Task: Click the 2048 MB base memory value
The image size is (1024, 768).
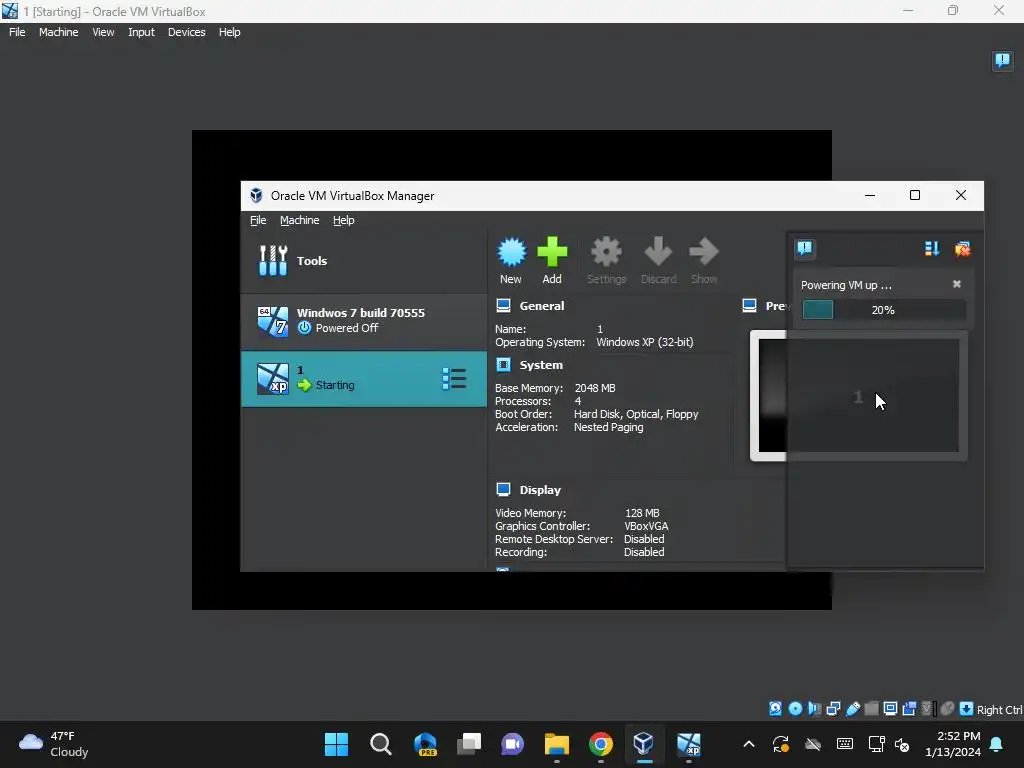Action: tap(594, 388)
